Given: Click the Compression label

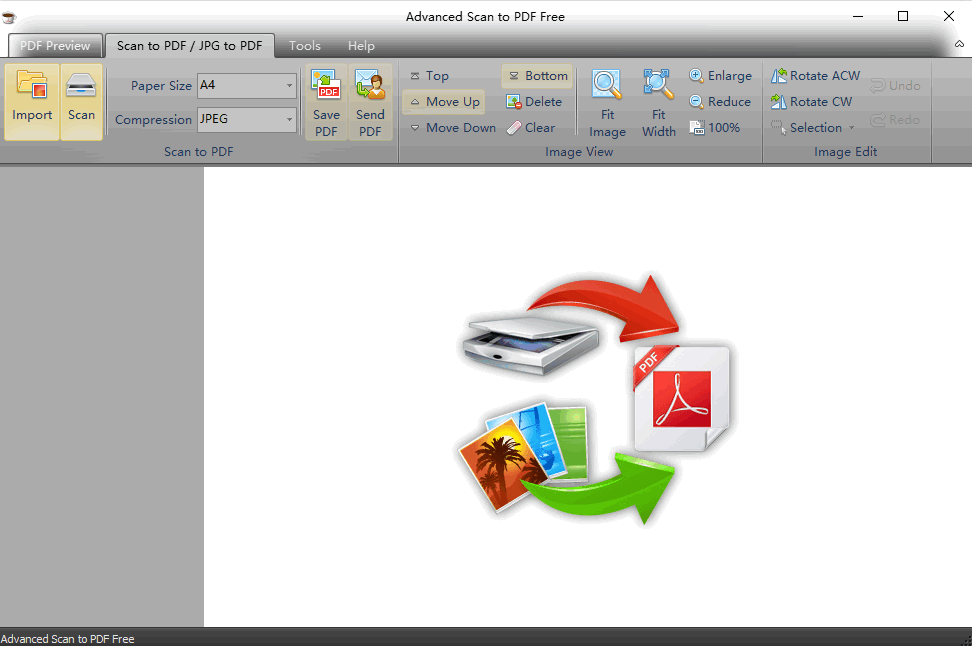Looking at the screenshot, I should [x=153, y=120].
